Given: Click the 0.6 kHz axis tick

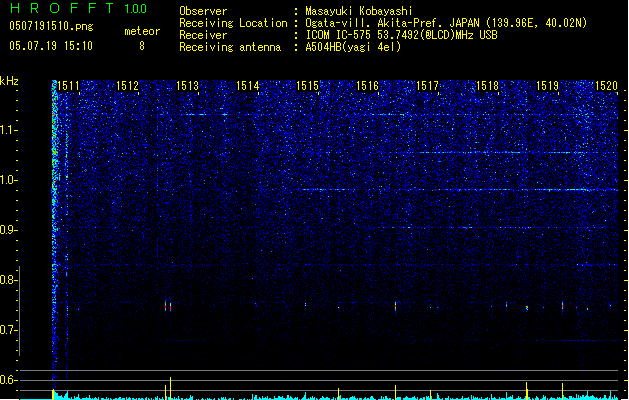Looking at the screenshot, I should click(x=8, y=380).
